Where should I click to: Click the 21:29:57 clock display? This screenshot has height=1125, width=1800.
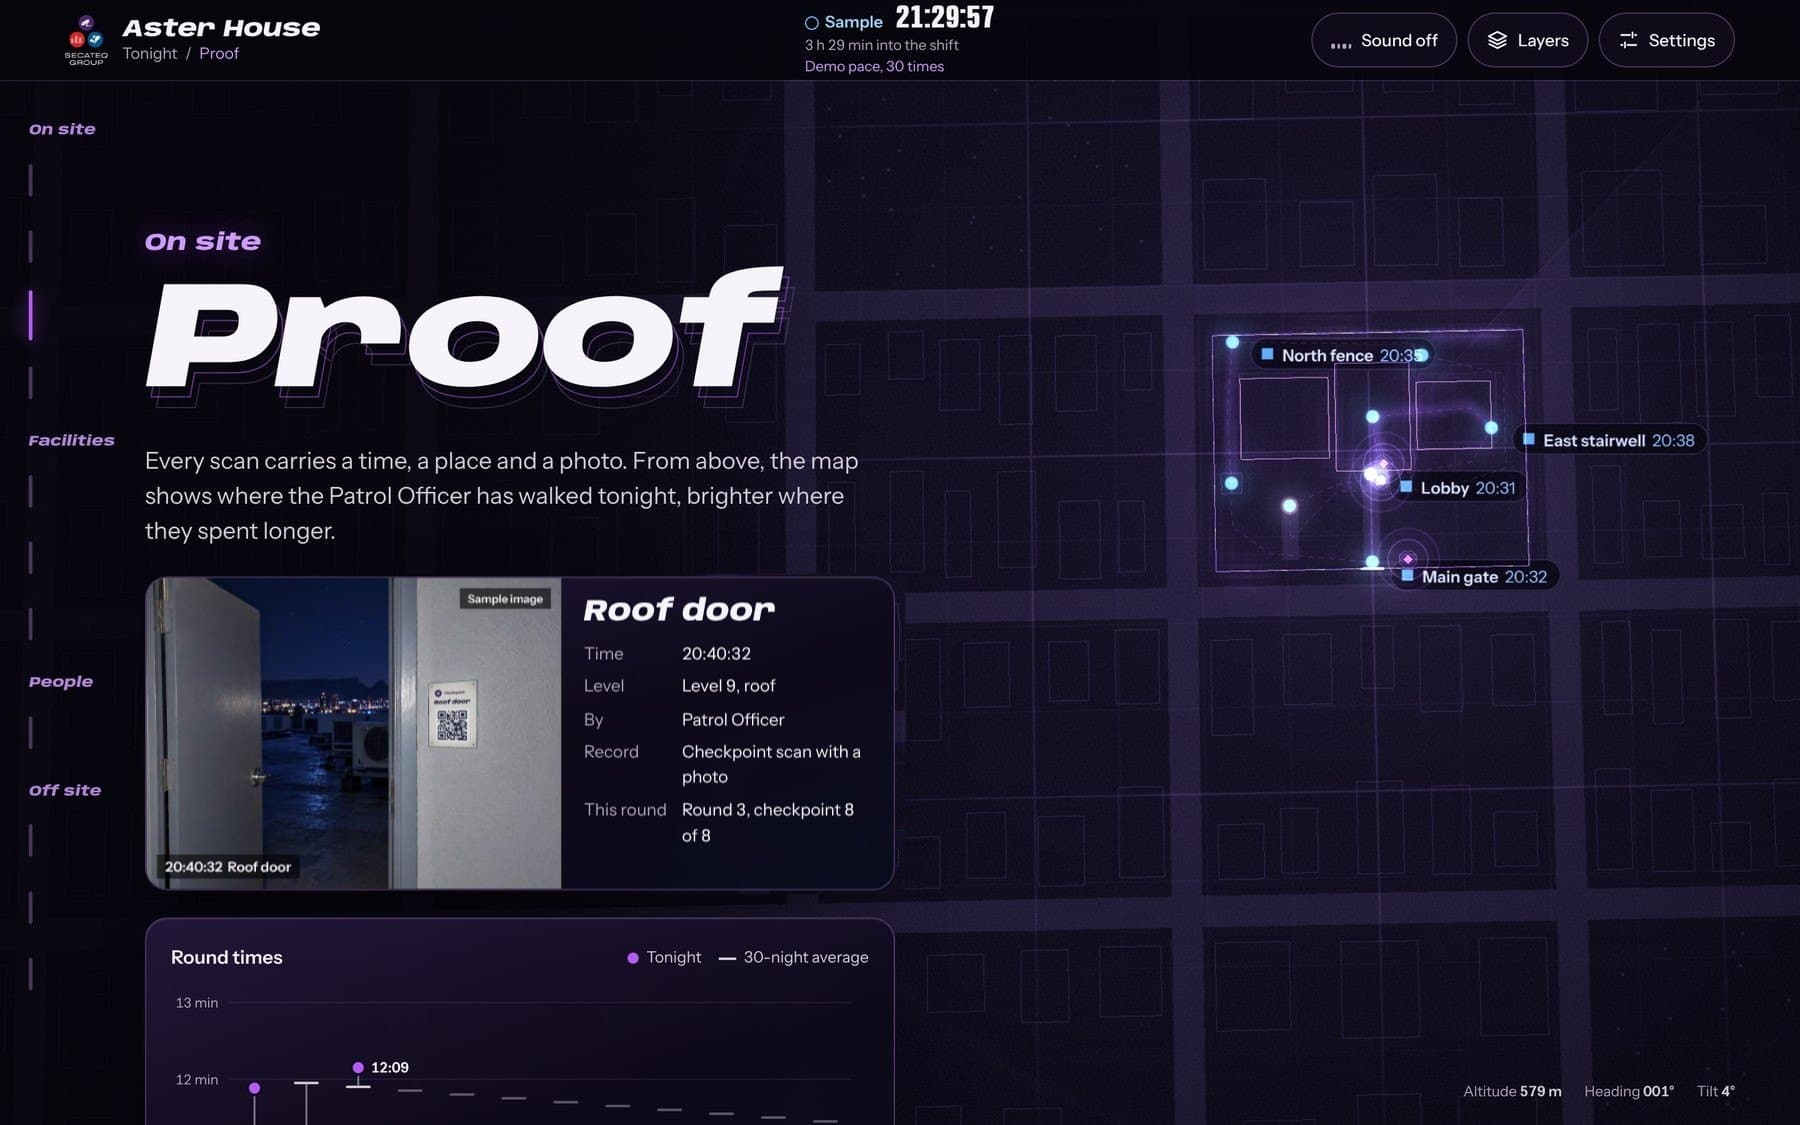(x=945, y=18)
